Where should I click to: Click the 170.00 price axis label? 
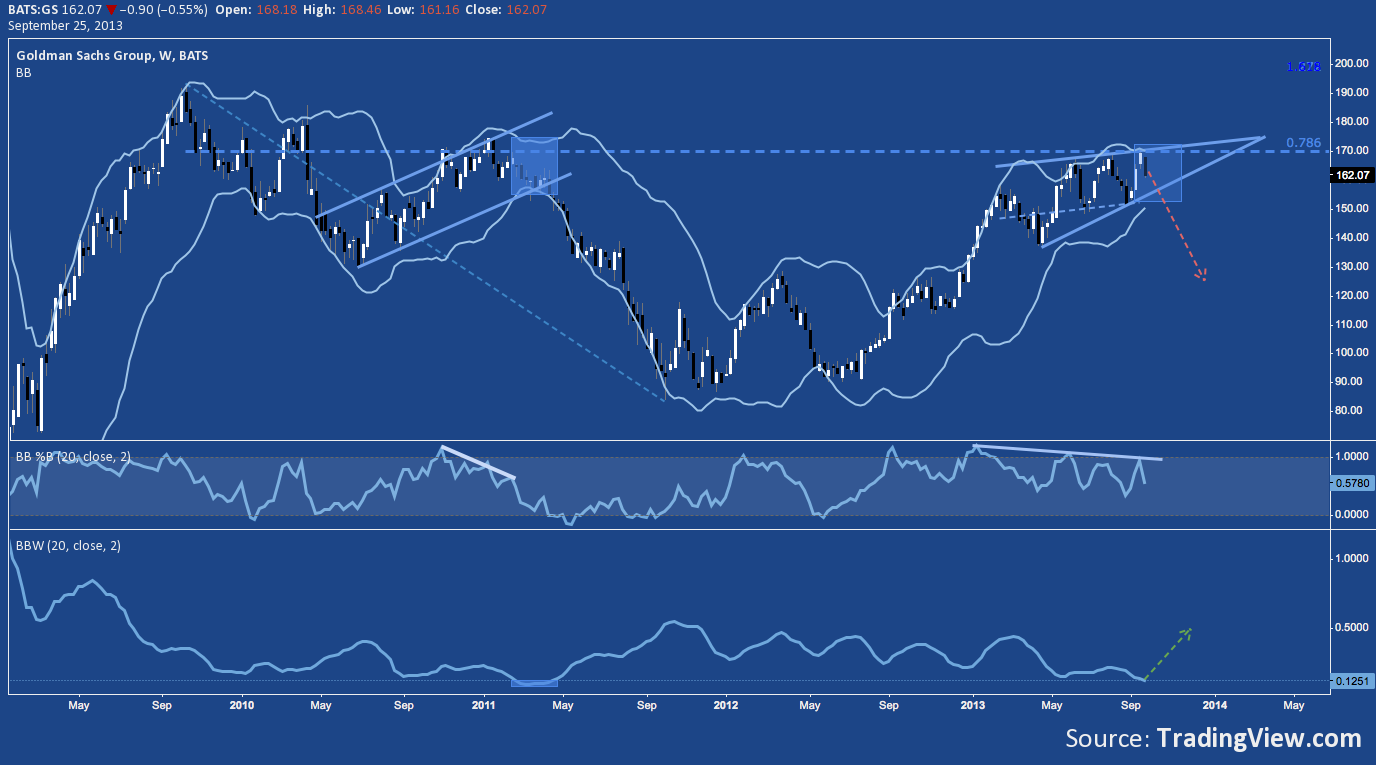click(x=1352, y=150)
